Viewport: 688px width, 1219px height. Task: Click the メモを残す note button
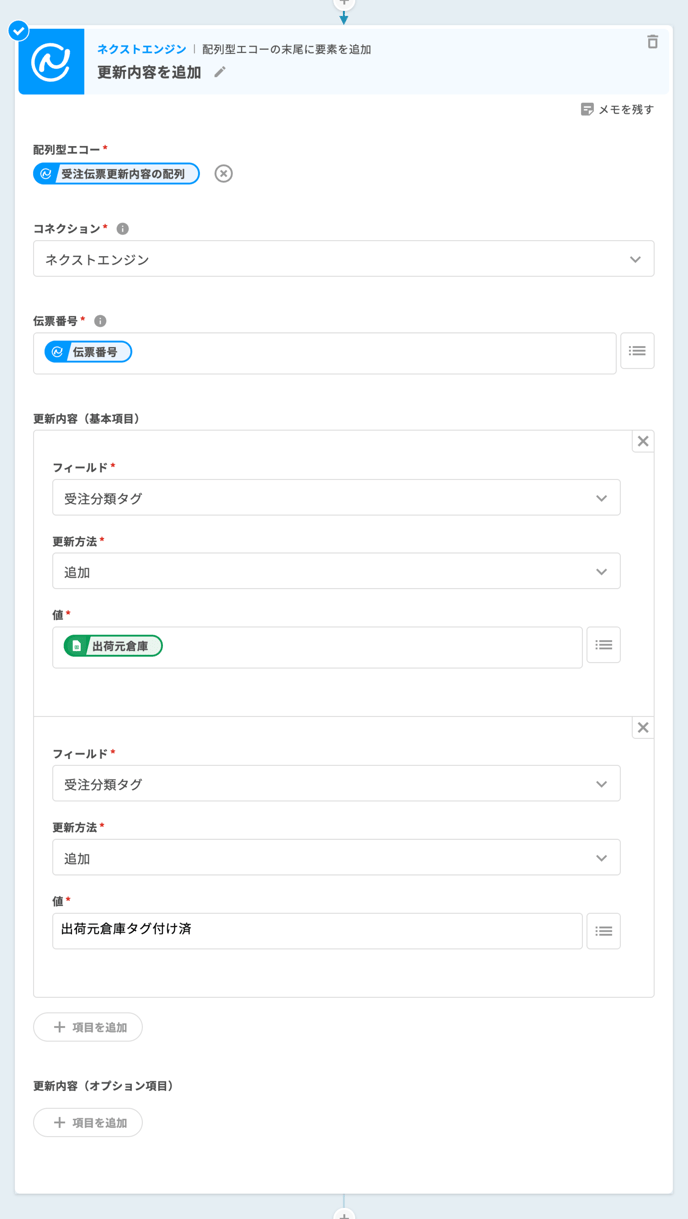[x=617, y=109]
